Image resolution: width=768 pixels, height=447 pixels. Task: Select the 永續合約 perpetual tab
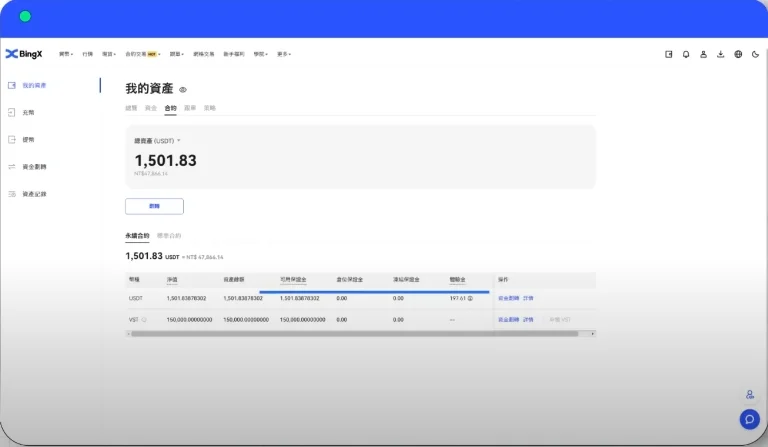pos(137,236)
